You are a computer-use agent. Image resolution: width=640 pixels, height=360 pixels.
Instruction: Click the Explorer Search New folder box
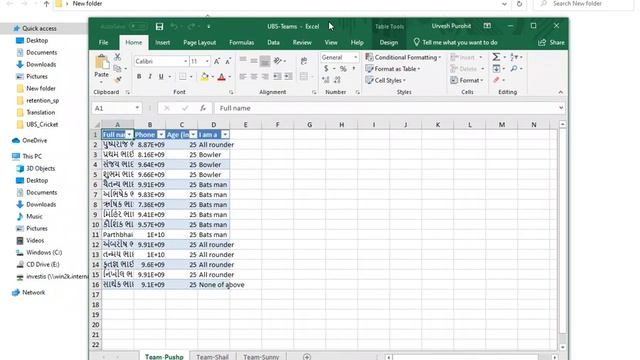[x=584, y=4]
